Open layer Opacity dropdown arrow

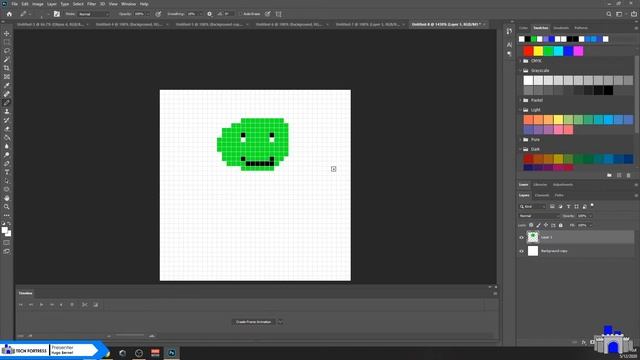click(x=591, y=216)
